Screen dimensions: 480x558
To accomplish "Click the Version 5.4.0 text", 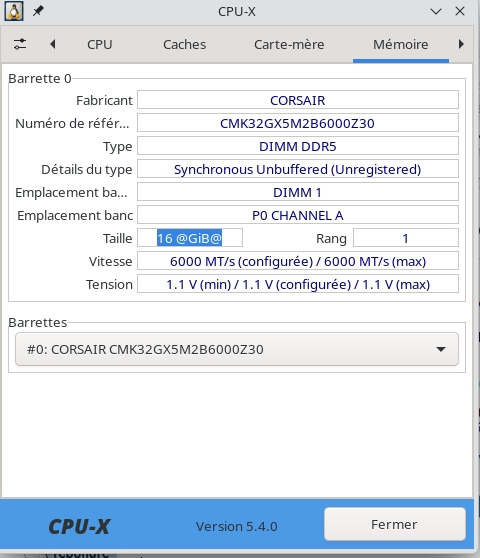I will (x=237, y=526).
